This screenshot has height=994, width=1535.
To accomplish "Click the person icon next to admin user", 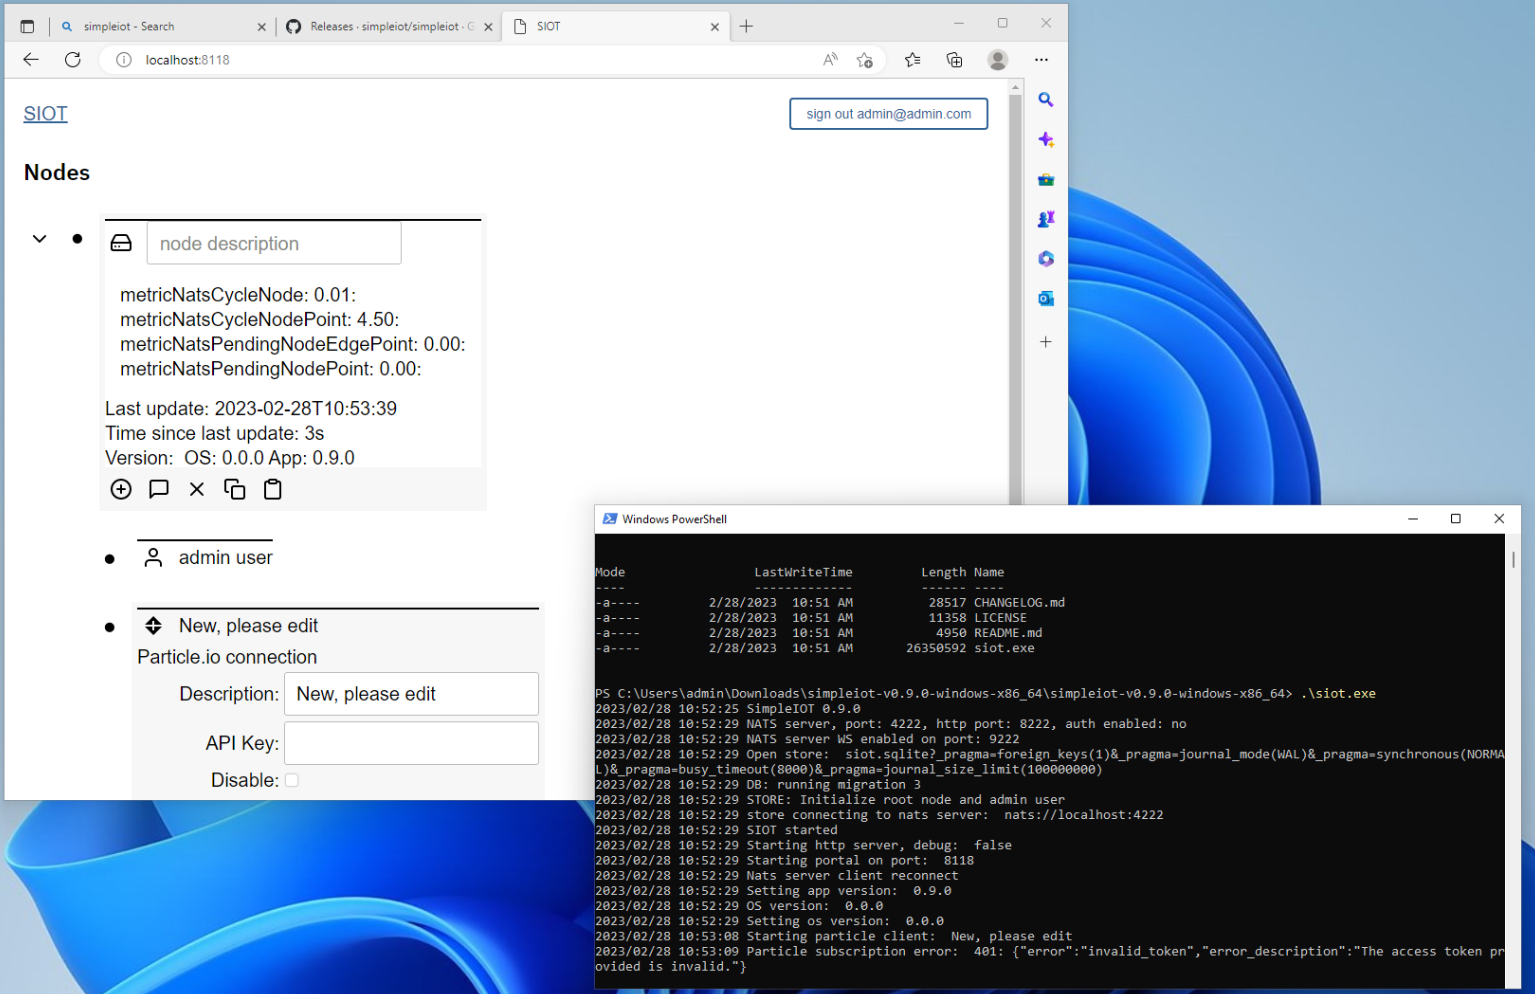I will (152, 557).
